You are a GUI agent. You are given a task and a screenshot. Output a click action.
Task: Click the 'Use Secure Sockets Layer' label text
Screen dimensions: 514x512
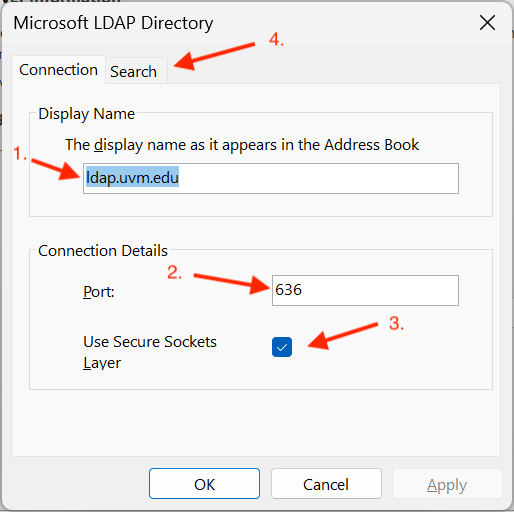(x=150, y=352)
